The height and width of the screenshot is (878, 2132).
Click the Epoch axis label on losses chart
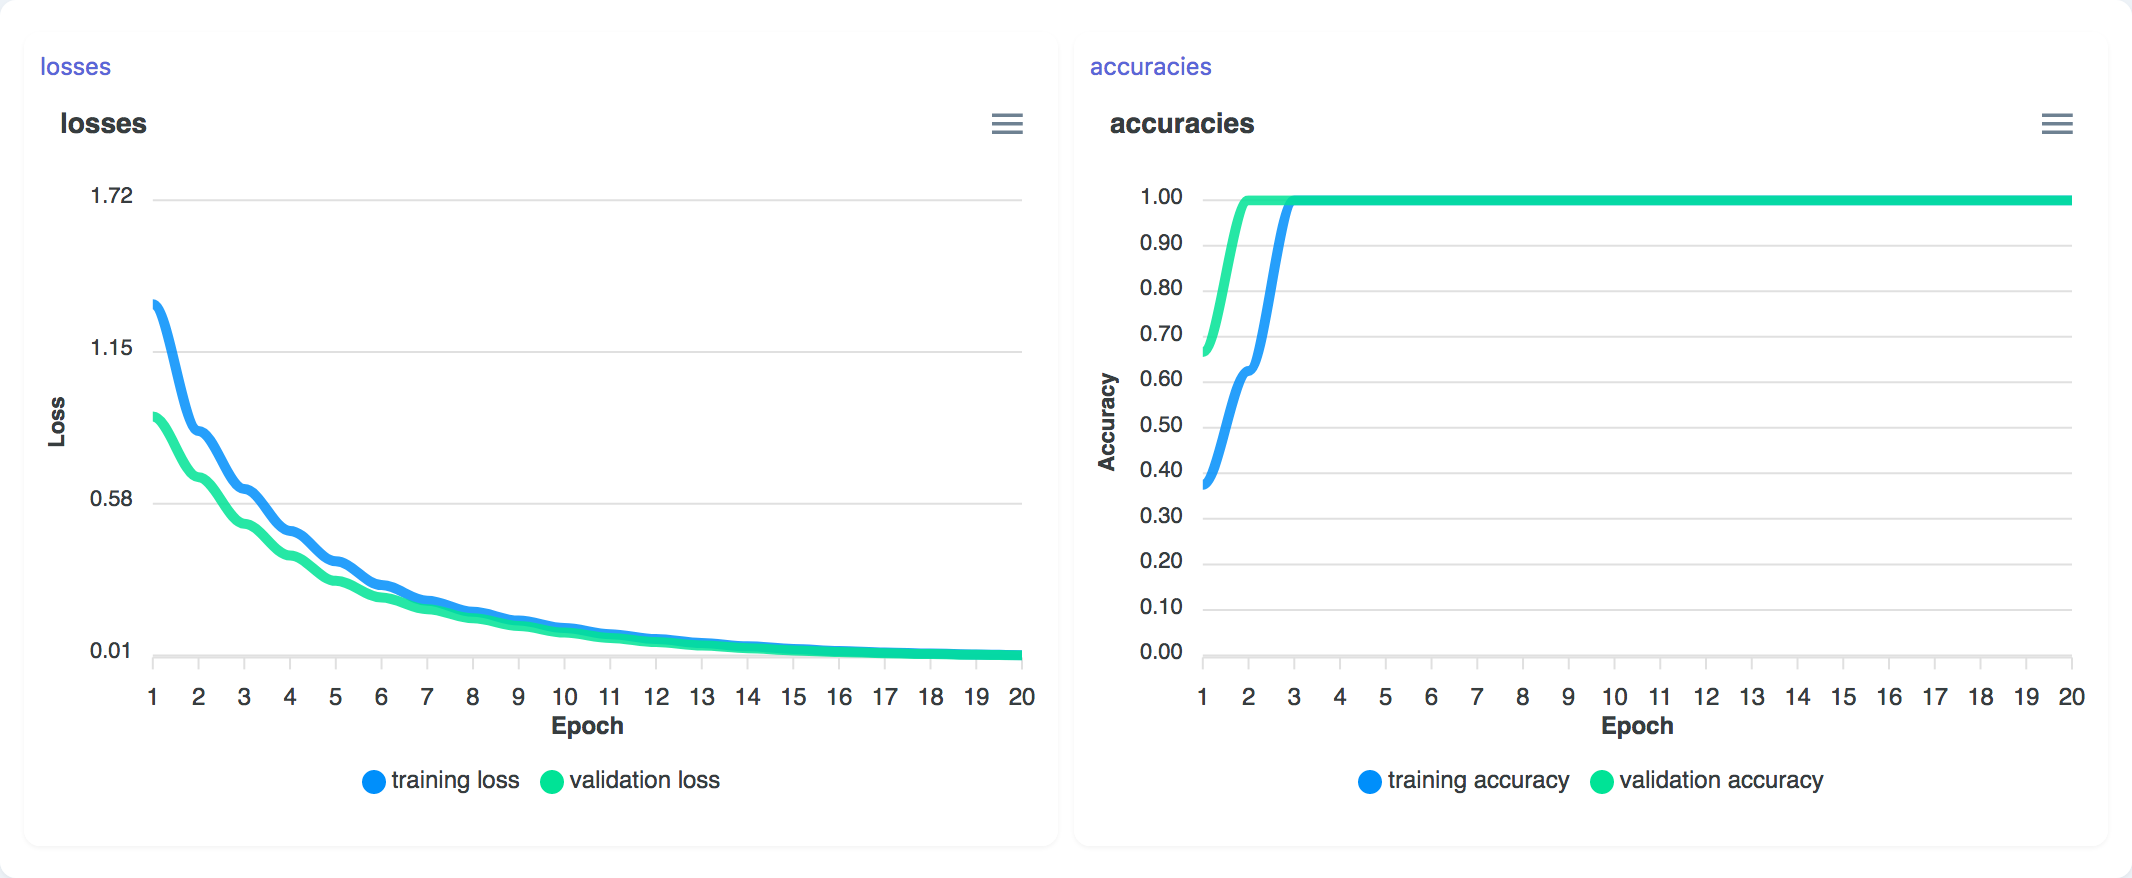click(587, 726)
